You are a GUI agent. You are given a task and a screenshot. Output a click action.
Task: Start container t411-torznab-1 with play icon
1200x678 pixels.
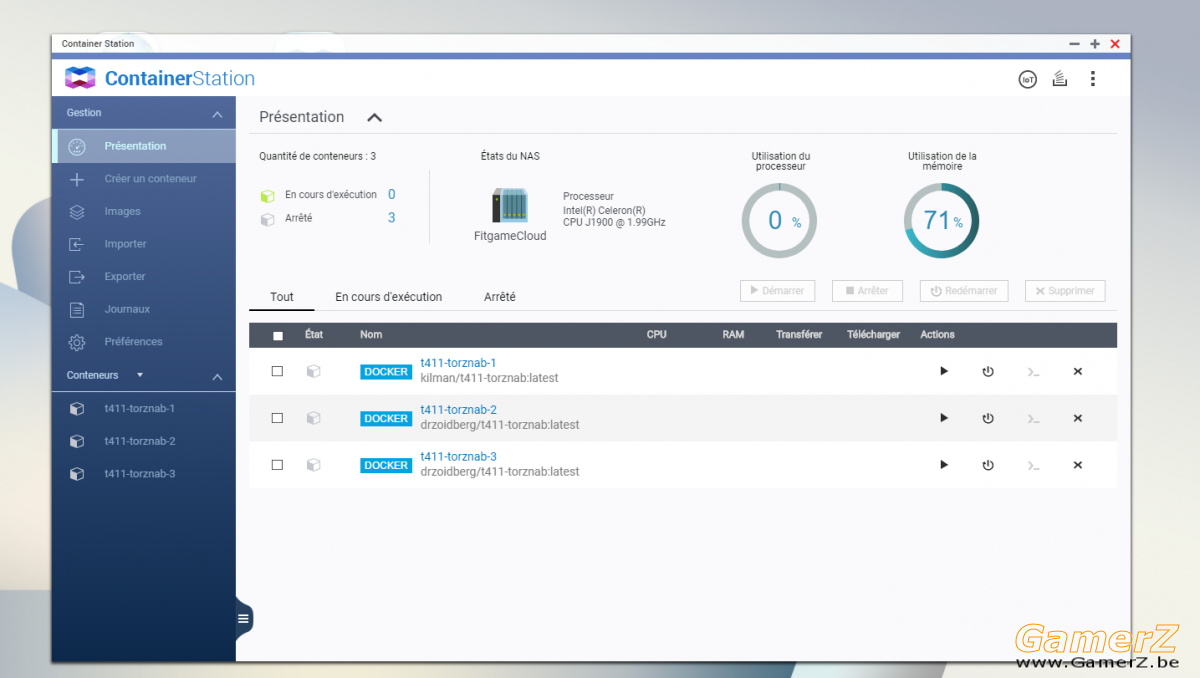click(944, 371)
